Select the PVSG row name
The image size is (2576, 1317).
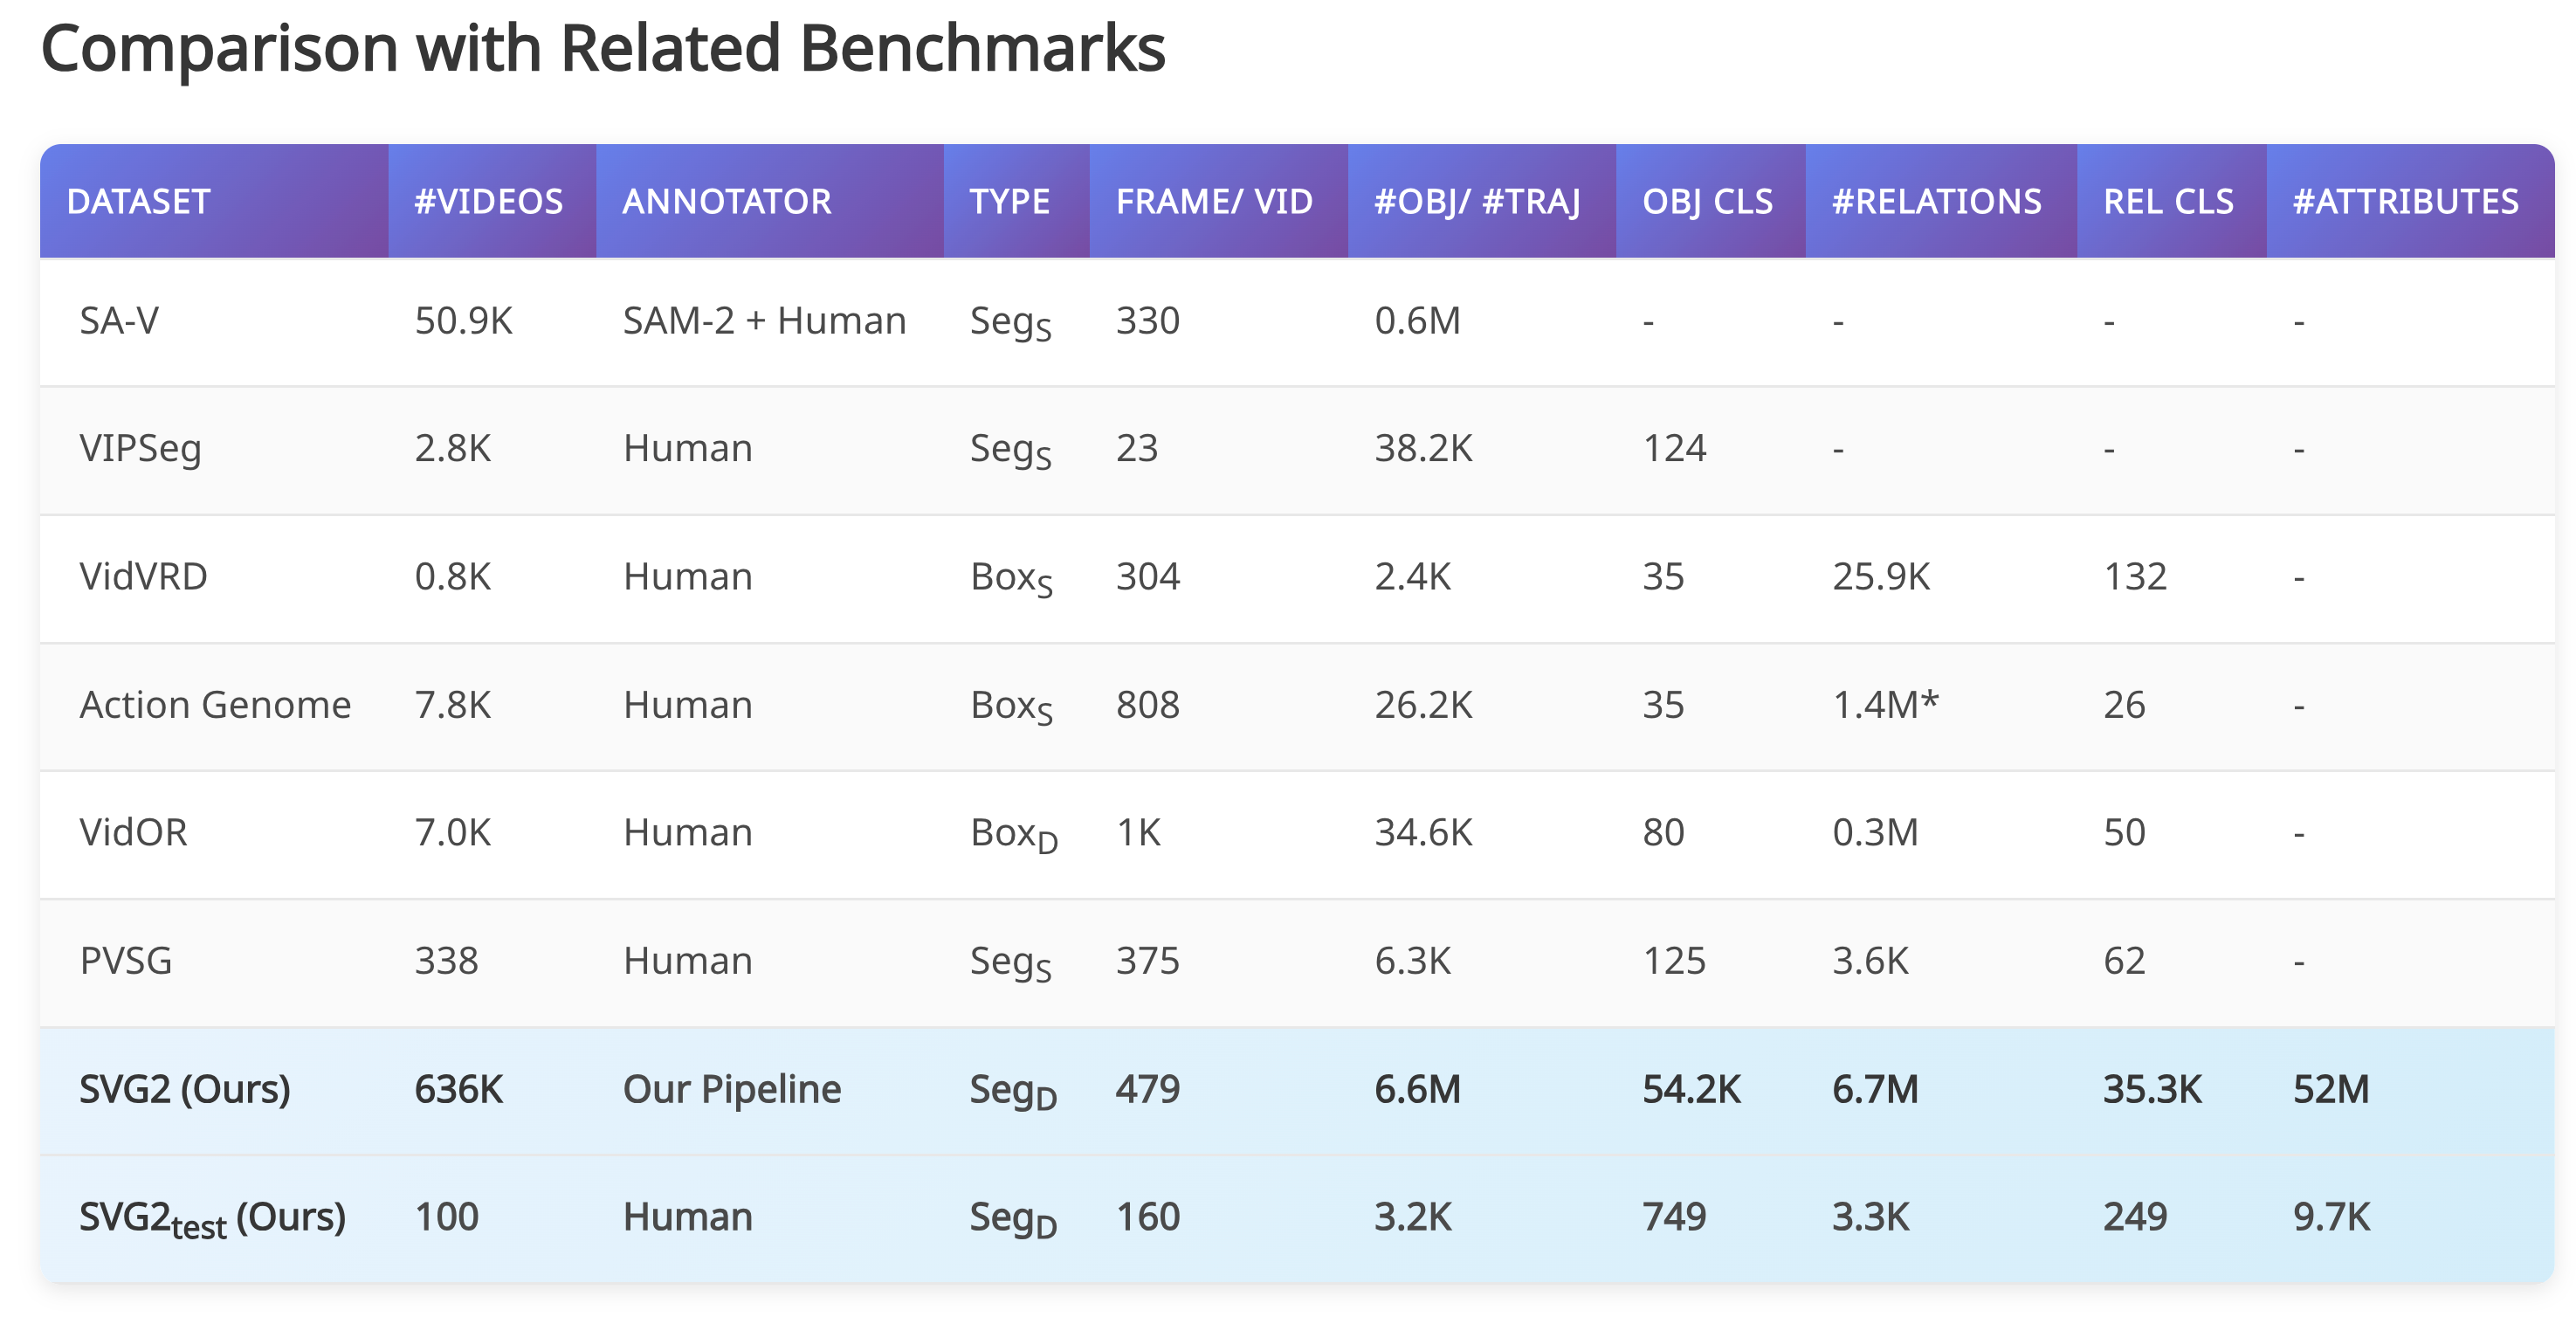point(126,960)
